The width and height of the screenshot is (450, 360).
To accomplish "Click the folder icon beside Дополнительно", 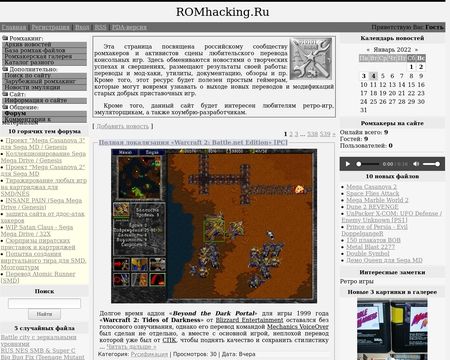I will pyautogui.click(x=5, y=69).
